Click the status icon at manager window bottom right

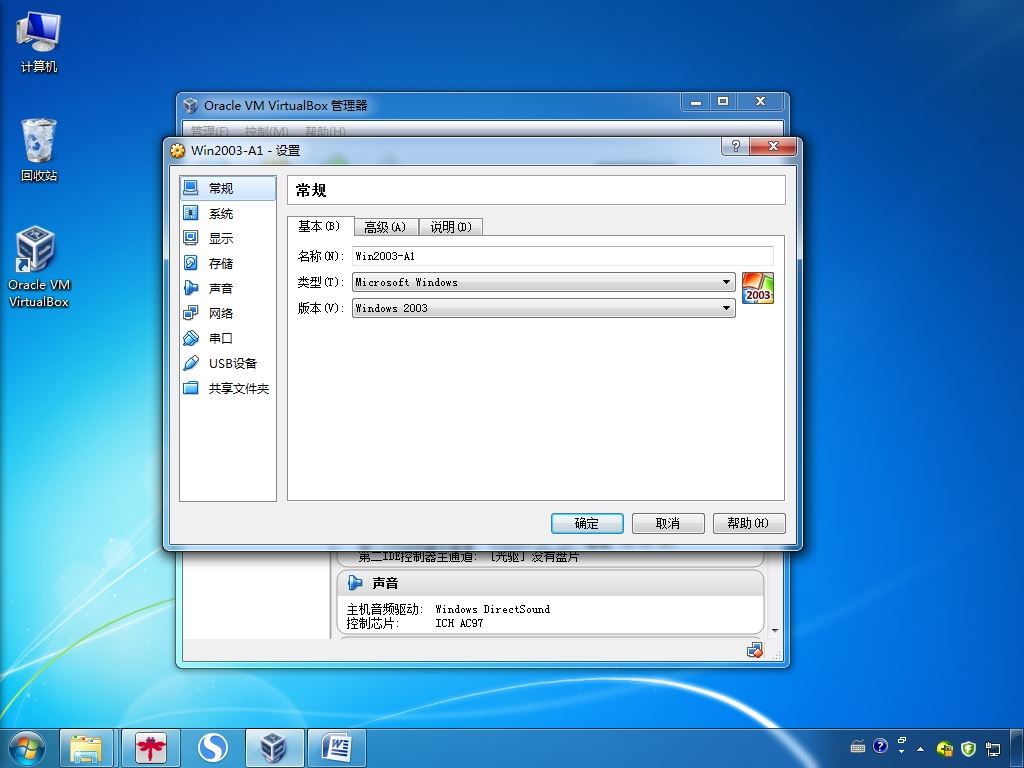coord(754,650)
